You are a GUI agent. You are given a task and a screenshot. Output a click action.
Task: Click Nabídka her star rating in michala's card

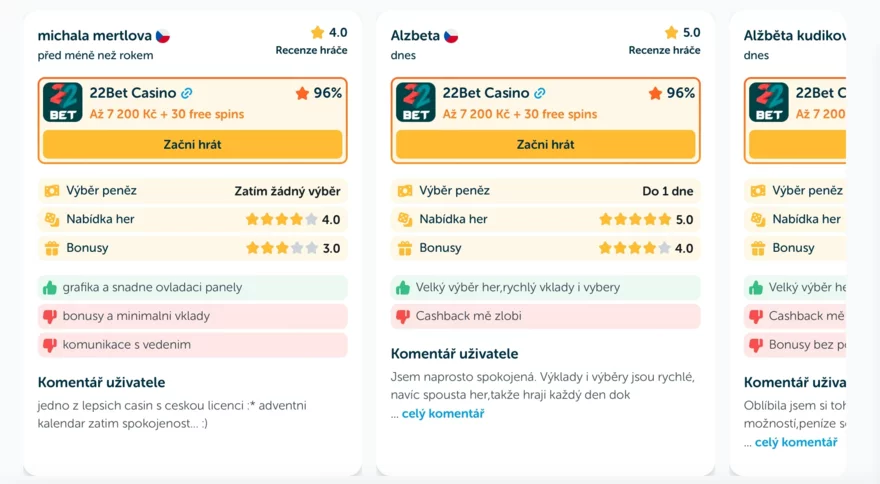click(282, 220)
